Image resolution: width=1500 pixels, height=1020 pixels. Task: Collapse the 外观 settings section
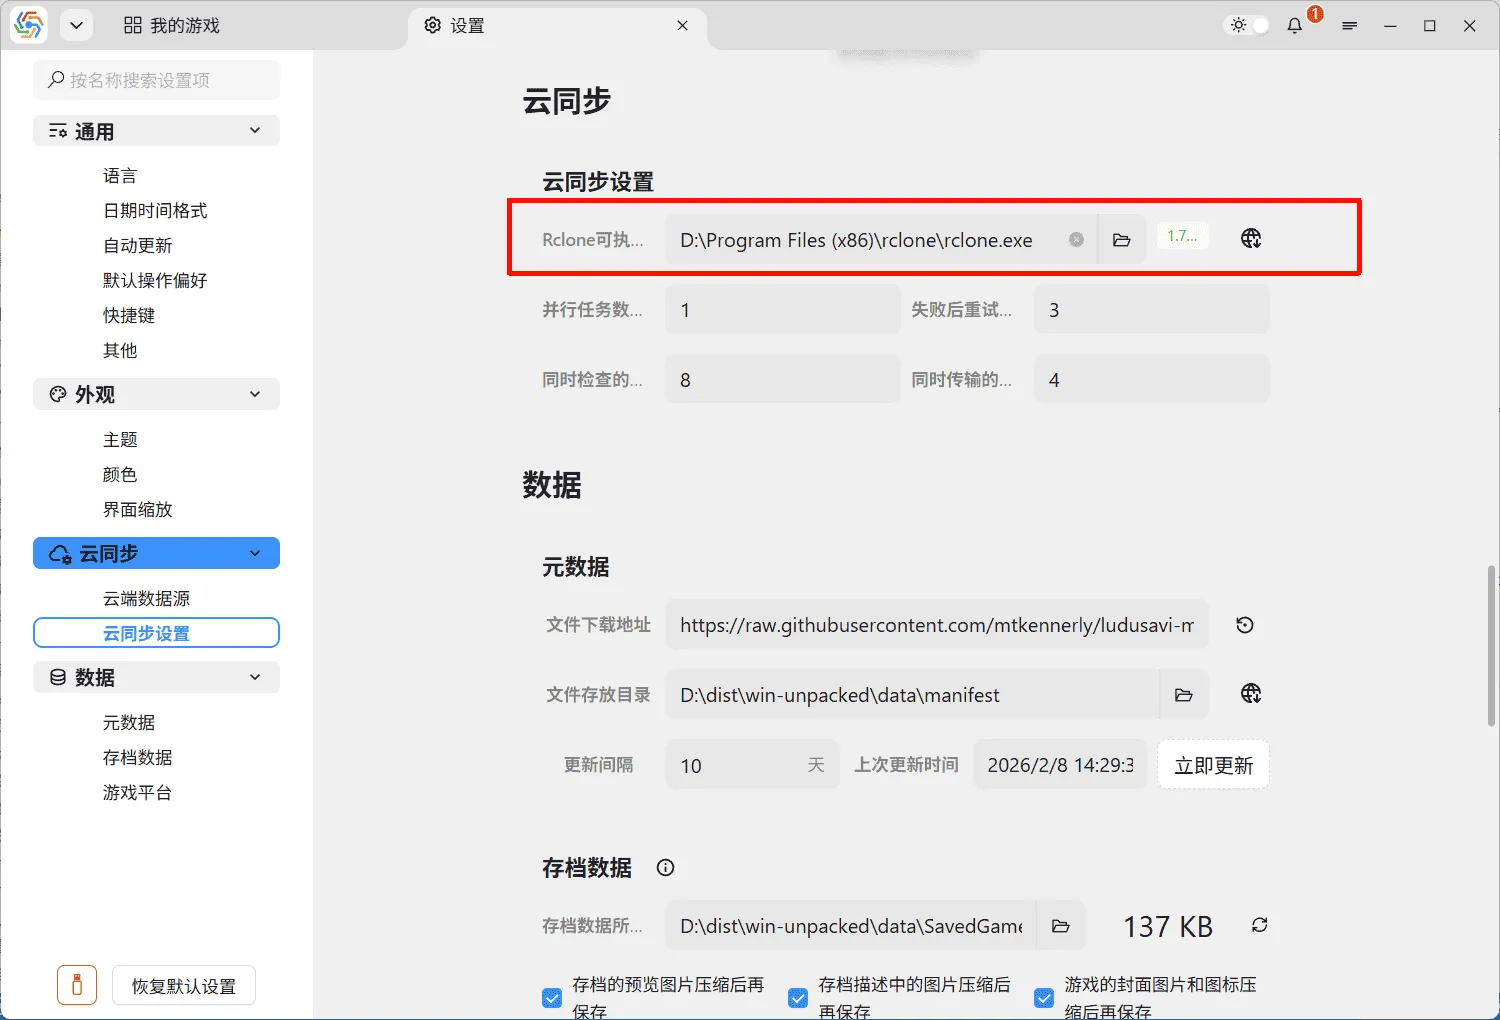click(x=255, y=394)
